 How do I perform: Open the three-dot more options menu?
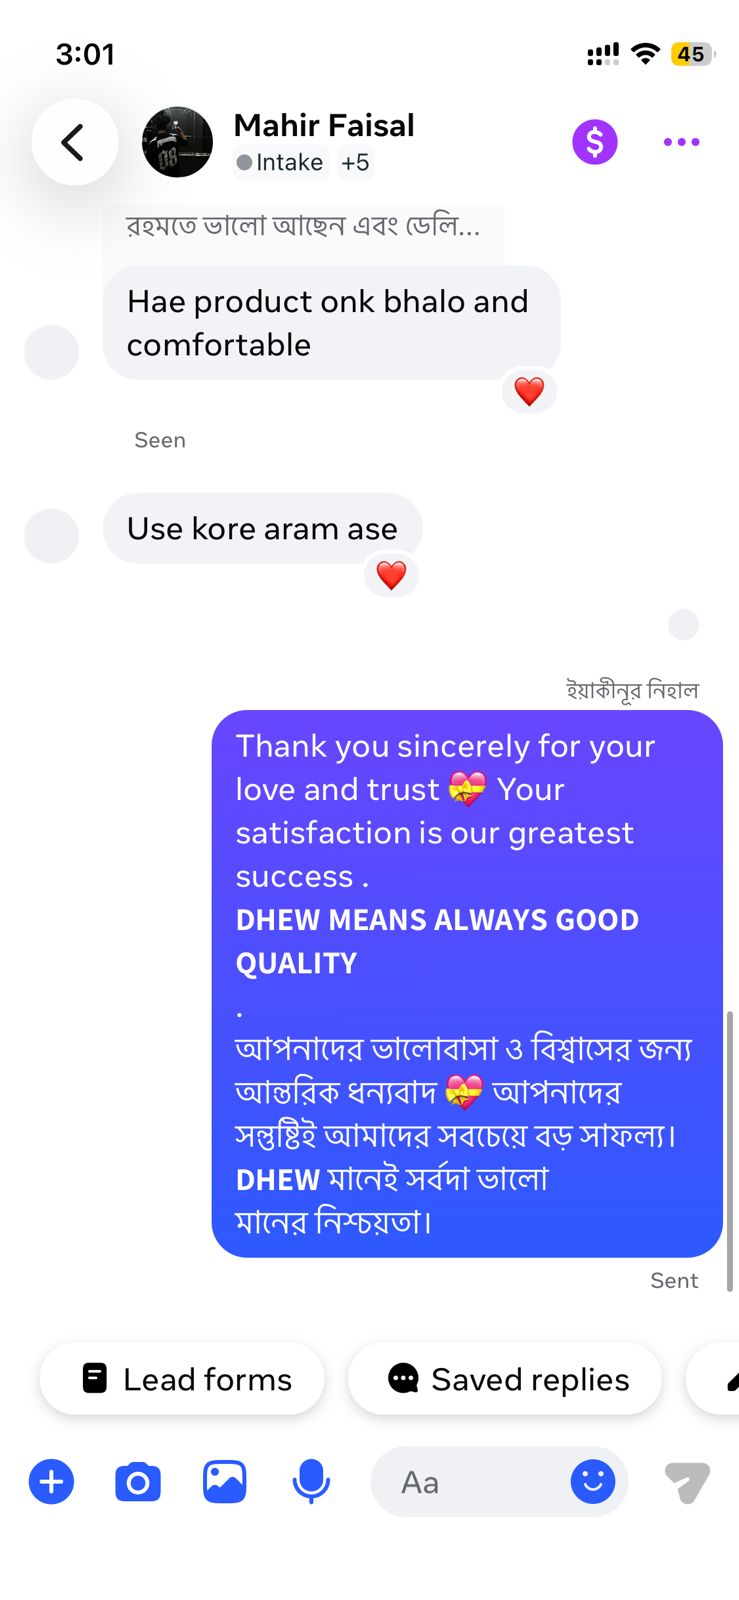(681, 142)
